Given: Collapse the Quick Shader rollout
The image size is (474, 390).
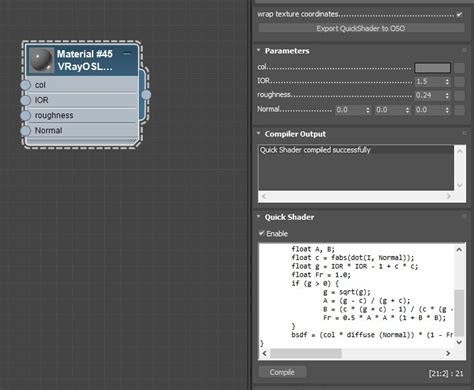Looking at the screenshot, I should click(x=259, y=217).
